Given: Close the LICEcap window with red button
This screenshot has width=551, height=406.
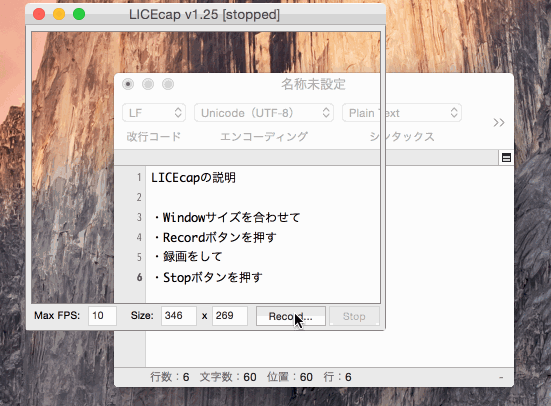Looking at the screenshot, I should (39, 14).
